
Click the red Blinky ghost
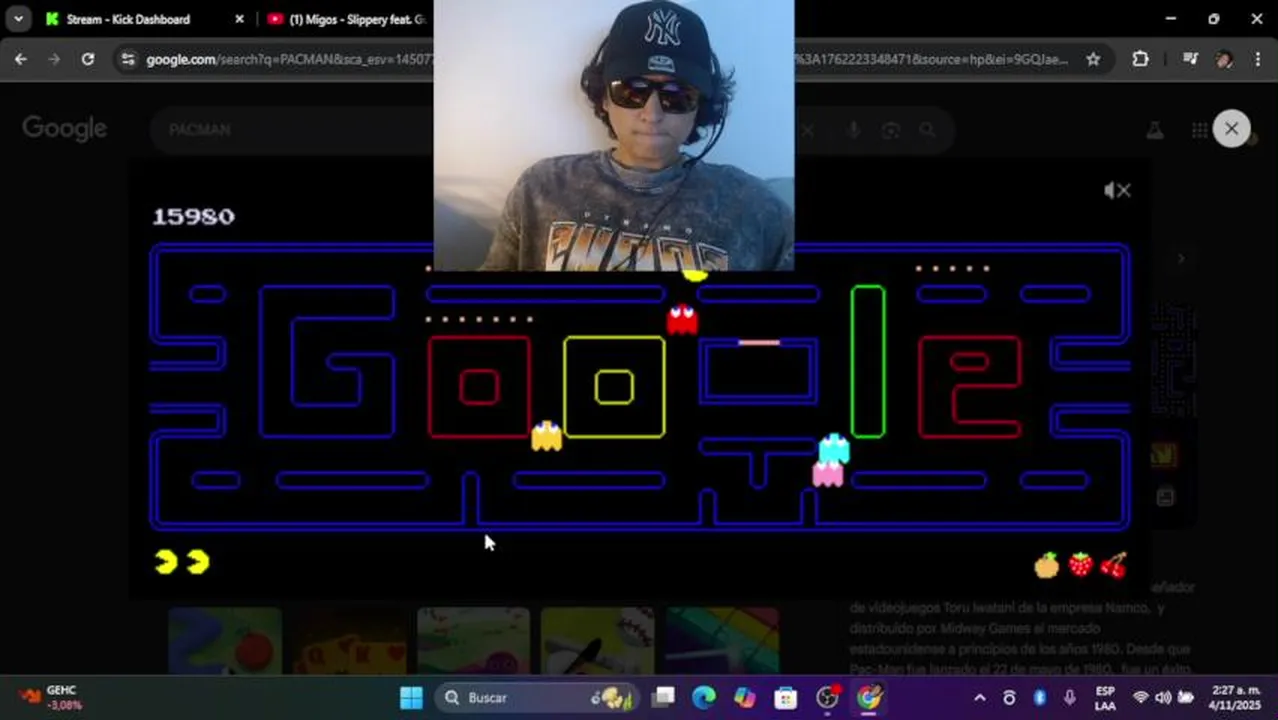coord(682,319)
